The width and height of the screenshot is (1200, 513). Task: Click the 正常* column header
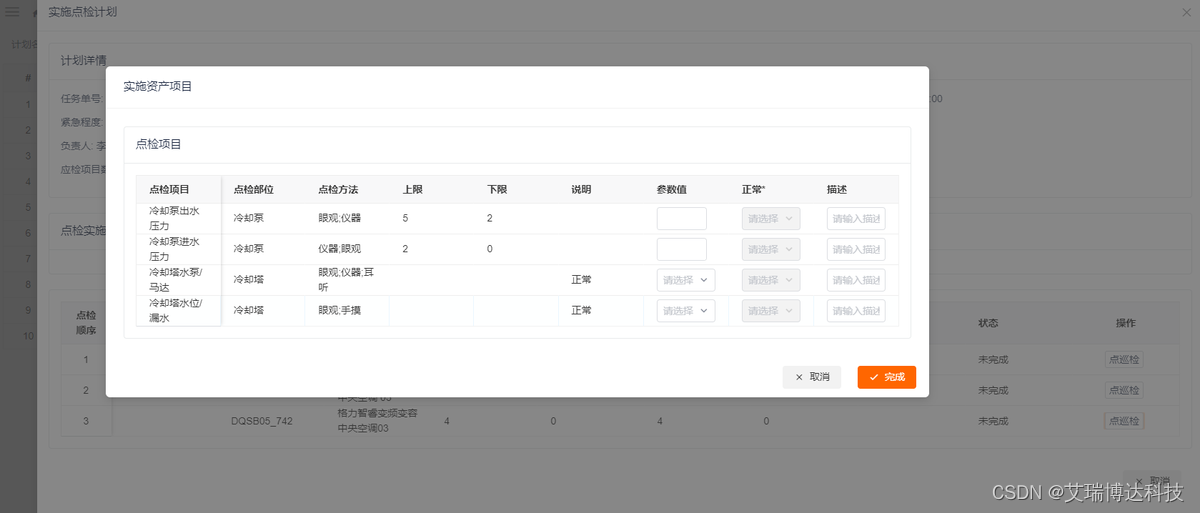(x=771, y=189)
